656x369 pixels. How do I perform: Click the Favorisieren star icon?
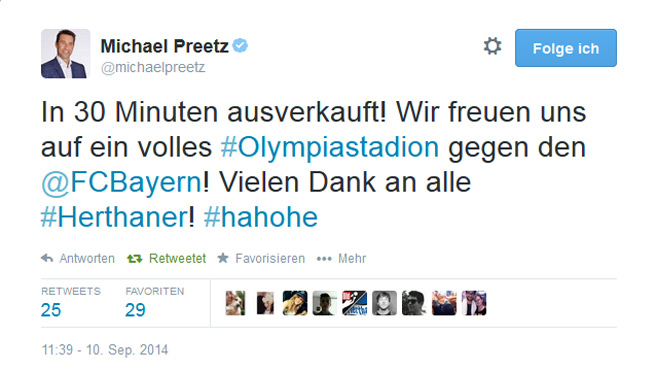click(223, 258)
